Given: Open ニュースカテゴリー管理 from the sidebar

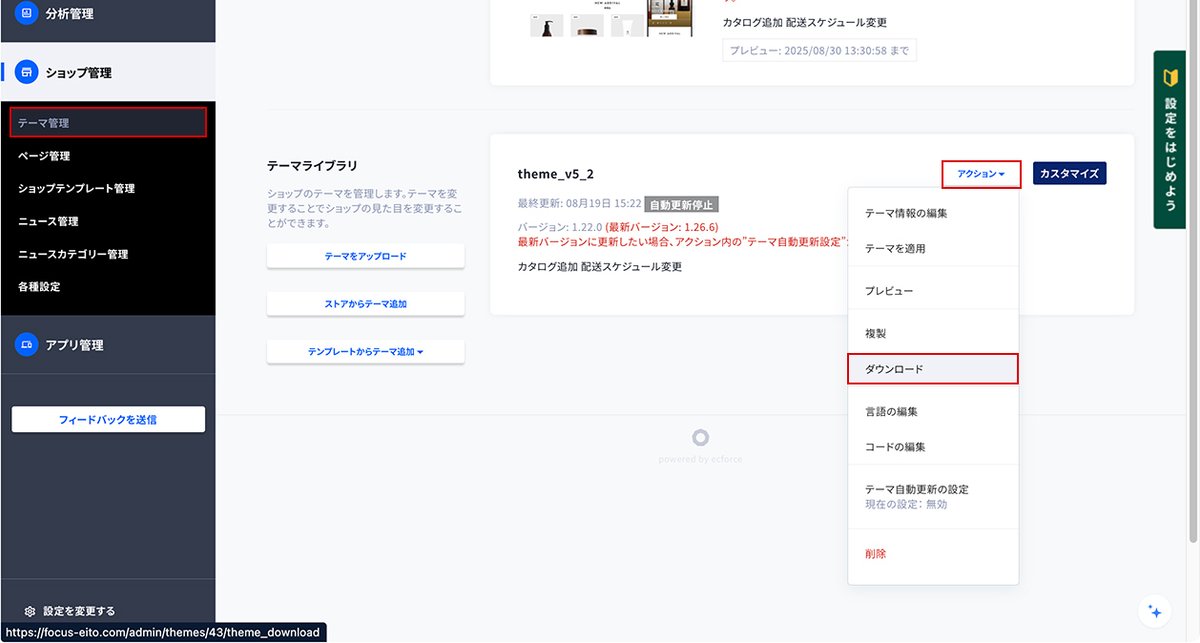Looking at the screenshot, I should 72,254.
